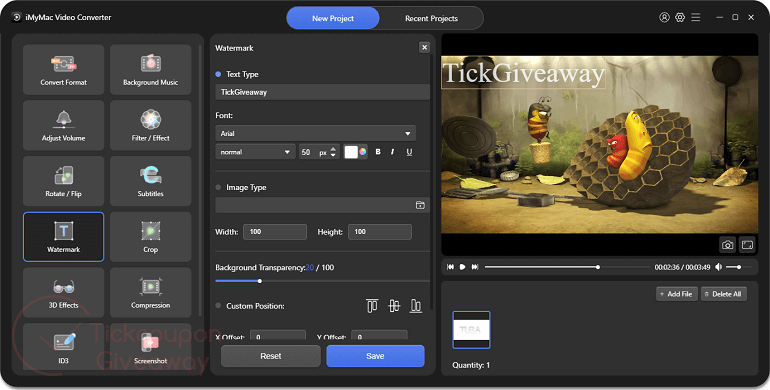770x390 pixels.
Task: Toggle italic text formatting
Action: [392, 152]
